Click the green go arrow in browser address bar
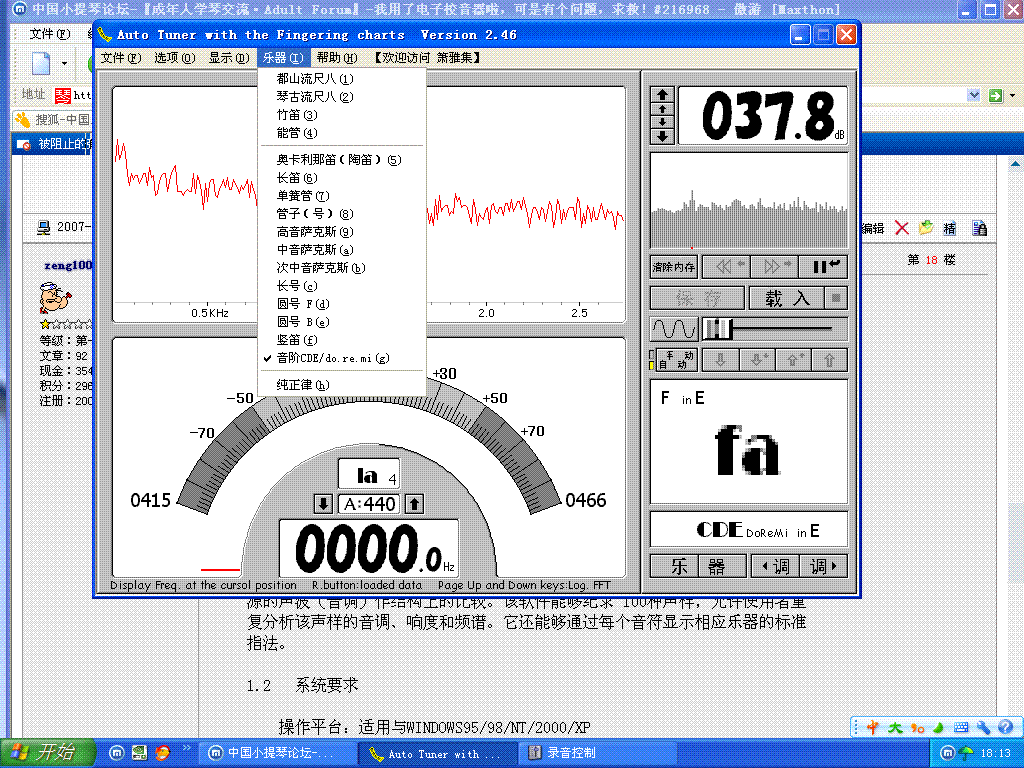The height and width of the screenshot is (768, 1024). point(995,95)
